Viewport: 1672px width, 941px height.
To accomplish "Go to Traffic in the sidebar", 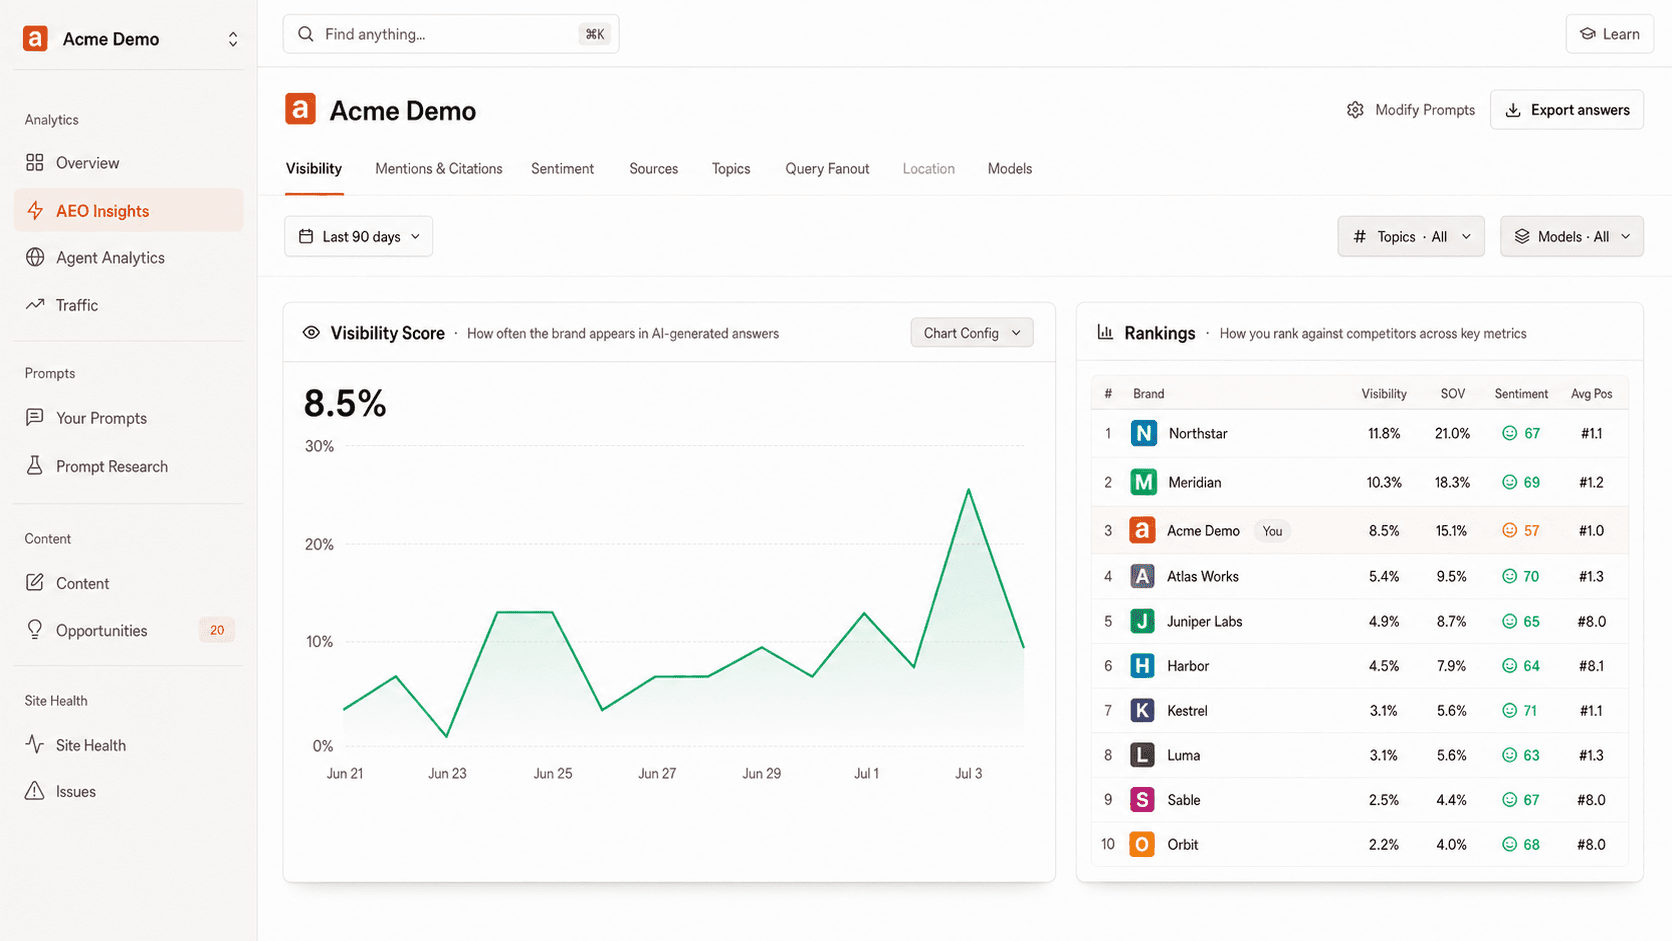I will (129, 305).
